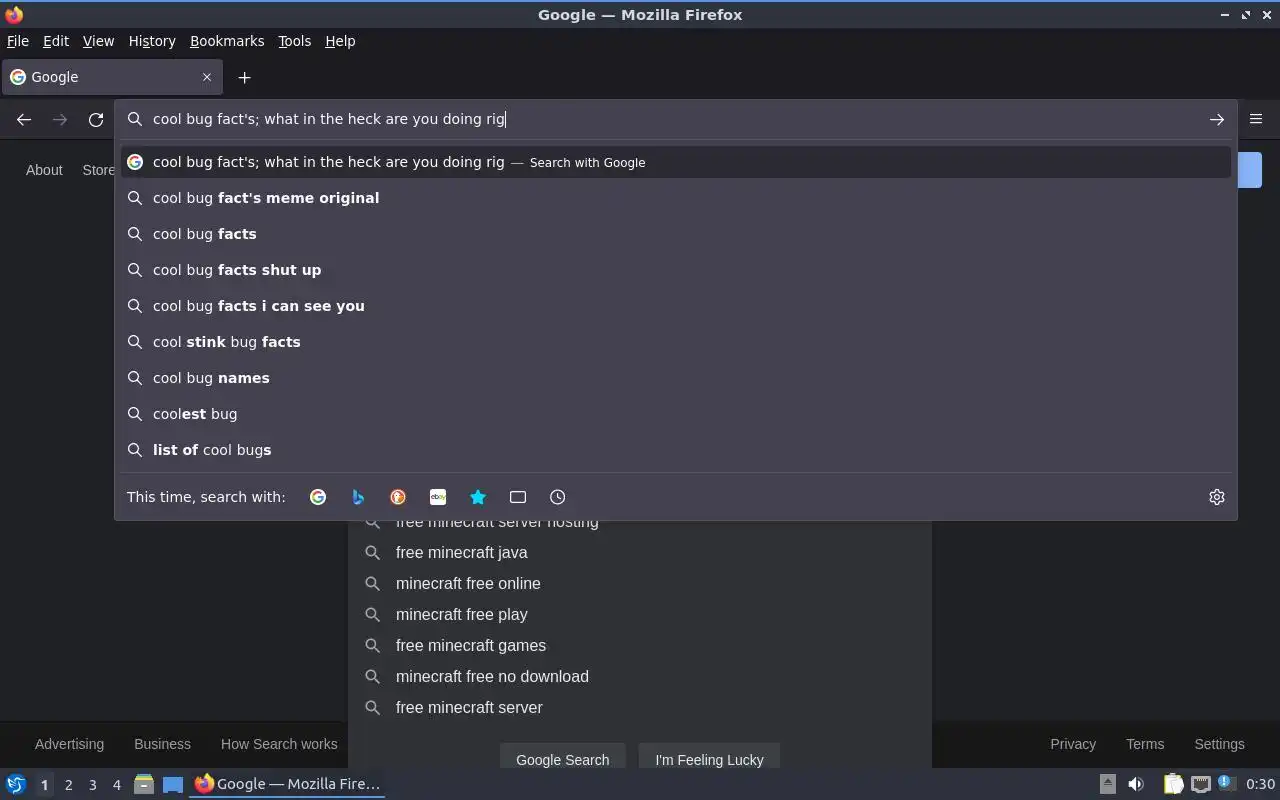This screenshot has height=800, width=1280.
Task: Close the Google tab
Action: (207, 77)
